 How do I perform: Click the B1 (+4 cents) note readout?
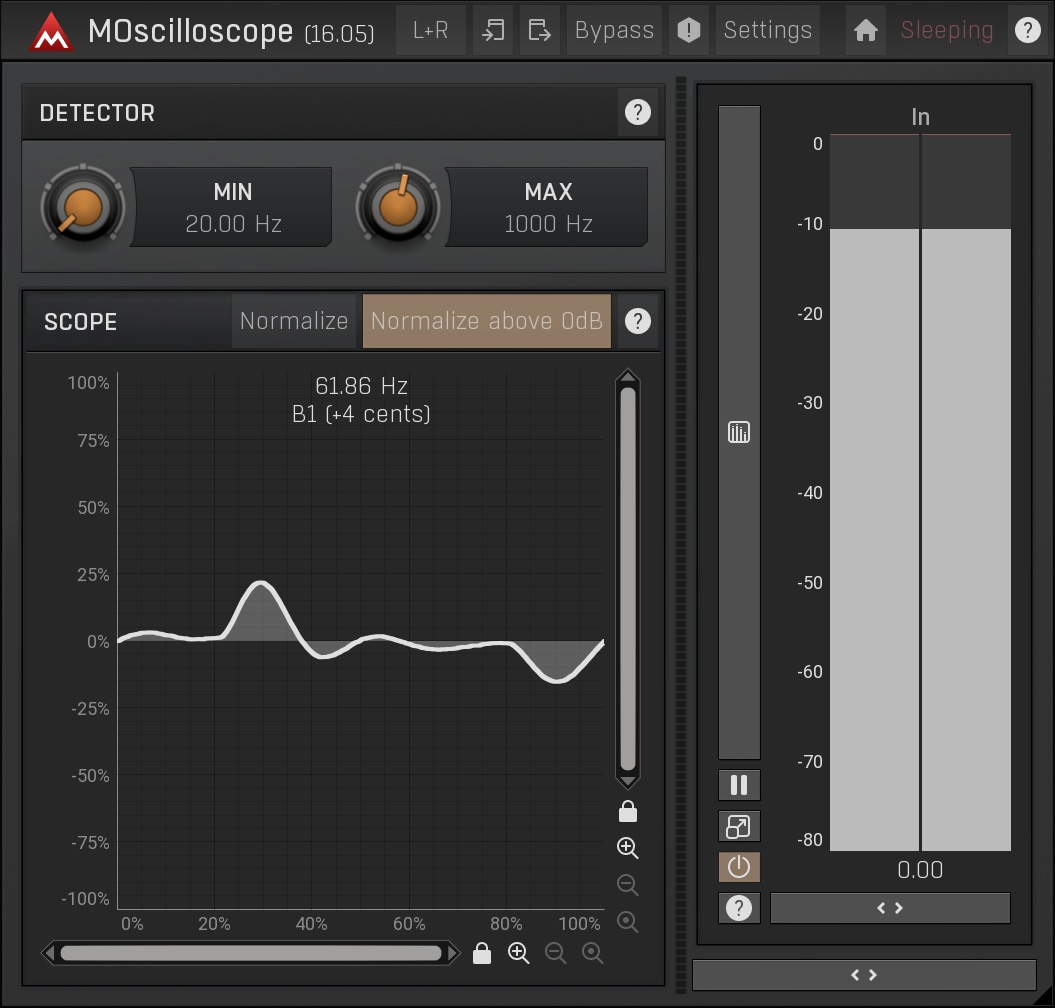point(361,414)
